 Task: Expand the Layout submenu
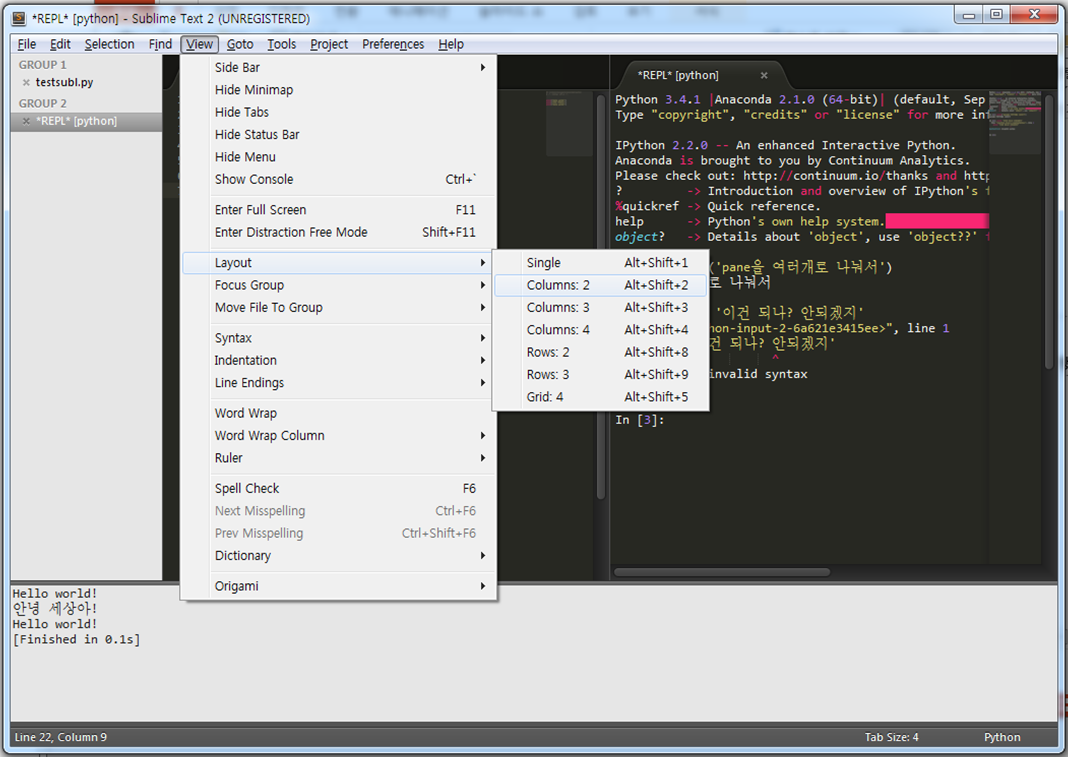coord(339,263)
